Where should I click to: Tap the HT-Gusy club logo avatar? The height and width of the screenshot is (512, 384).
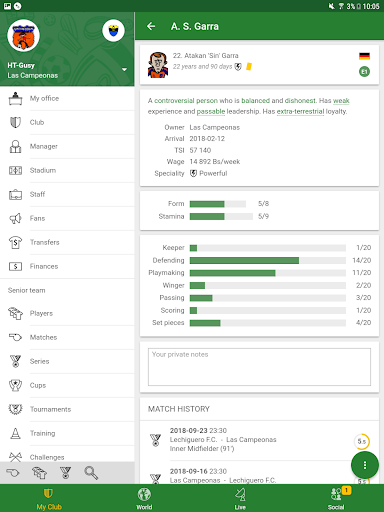(23, 35)
